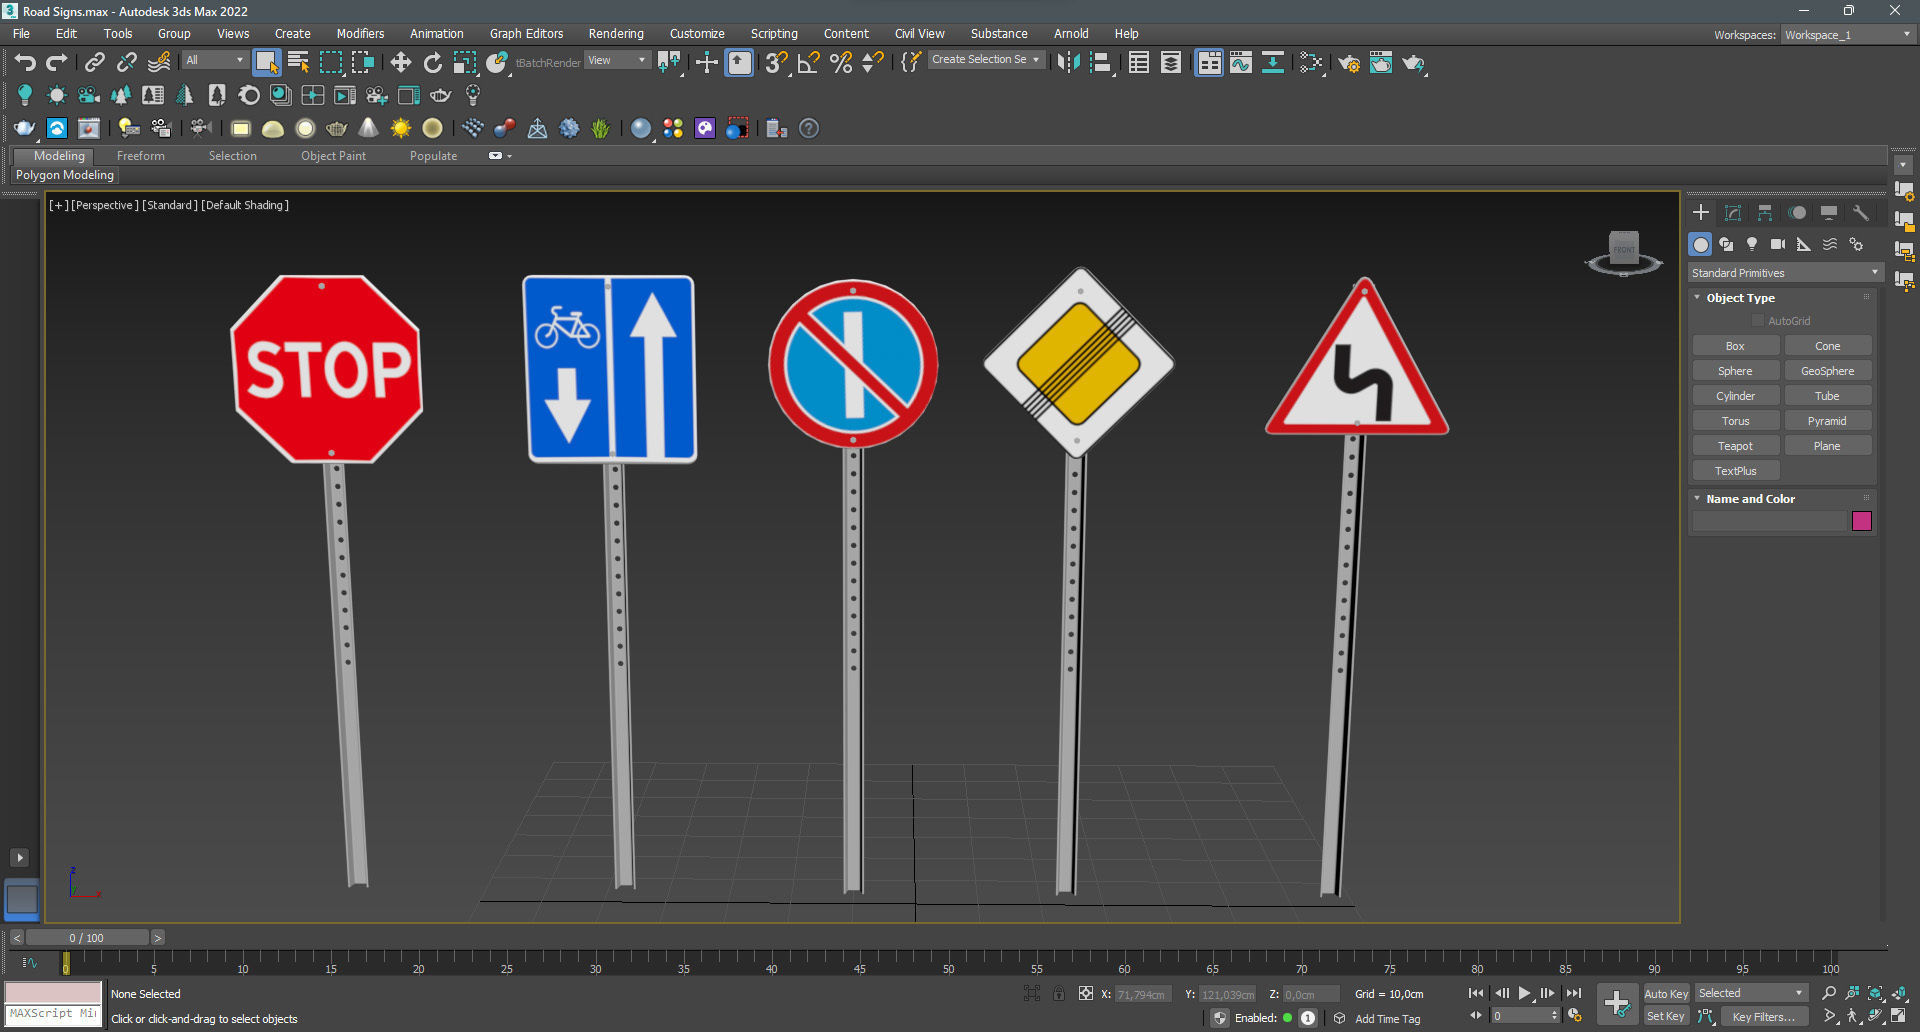
Task: Select the Mirror tool
Action: (1069, 62)
